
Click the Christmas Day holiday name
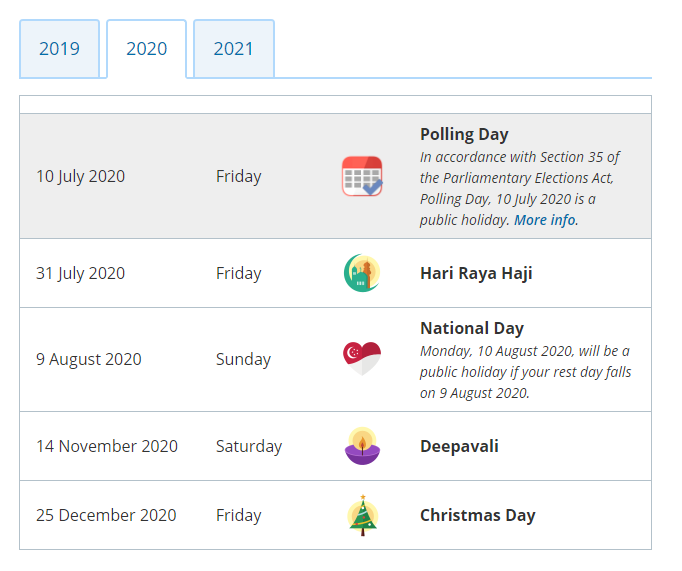click(478, 515)
